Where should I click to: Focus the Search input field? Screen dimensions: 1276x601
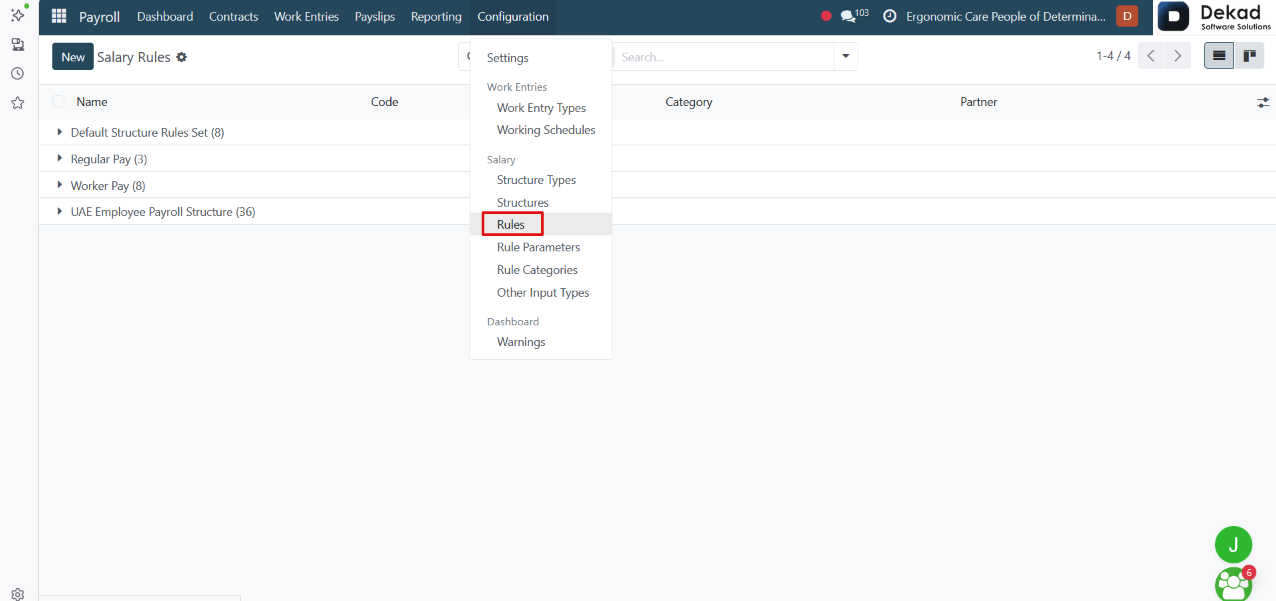(x=724, y=57)
